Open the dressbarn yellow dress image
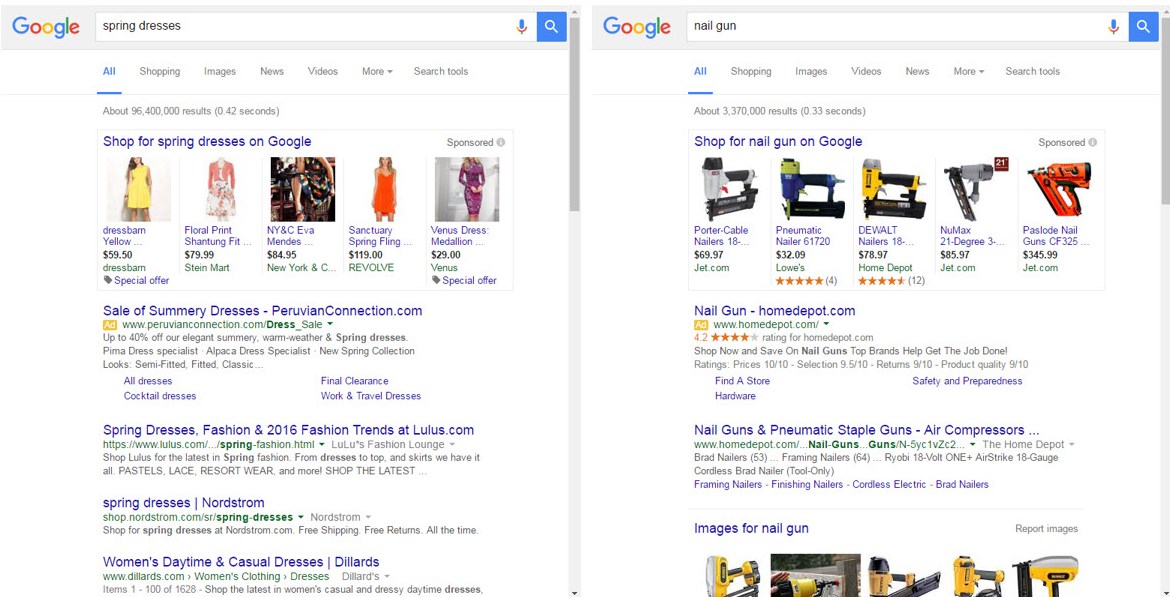This screenshot has height=597, width=1170. click(138, 189)
